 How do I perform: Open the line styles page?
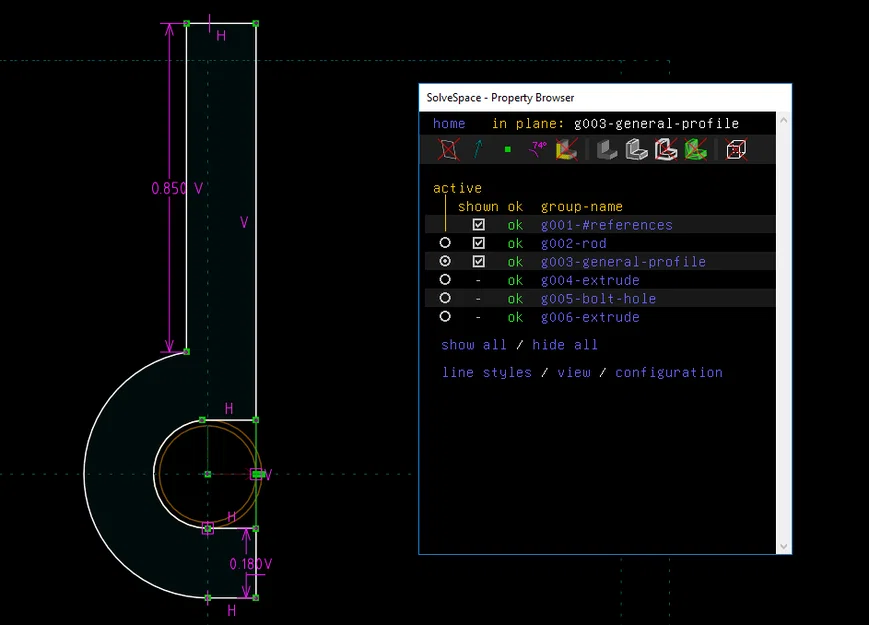(x=487, y=373)
